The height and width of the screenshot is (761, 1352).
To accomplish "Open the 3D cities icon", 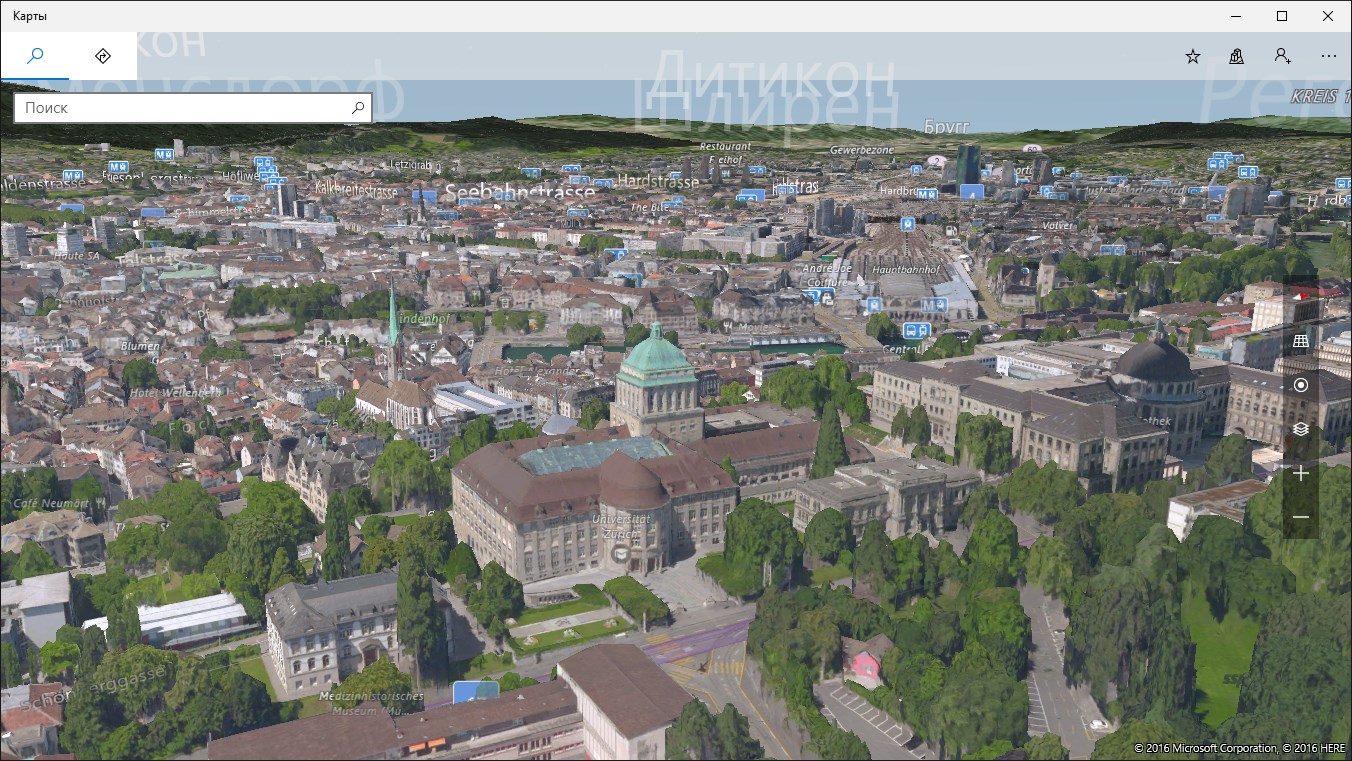I will (x=1237, y=56).
